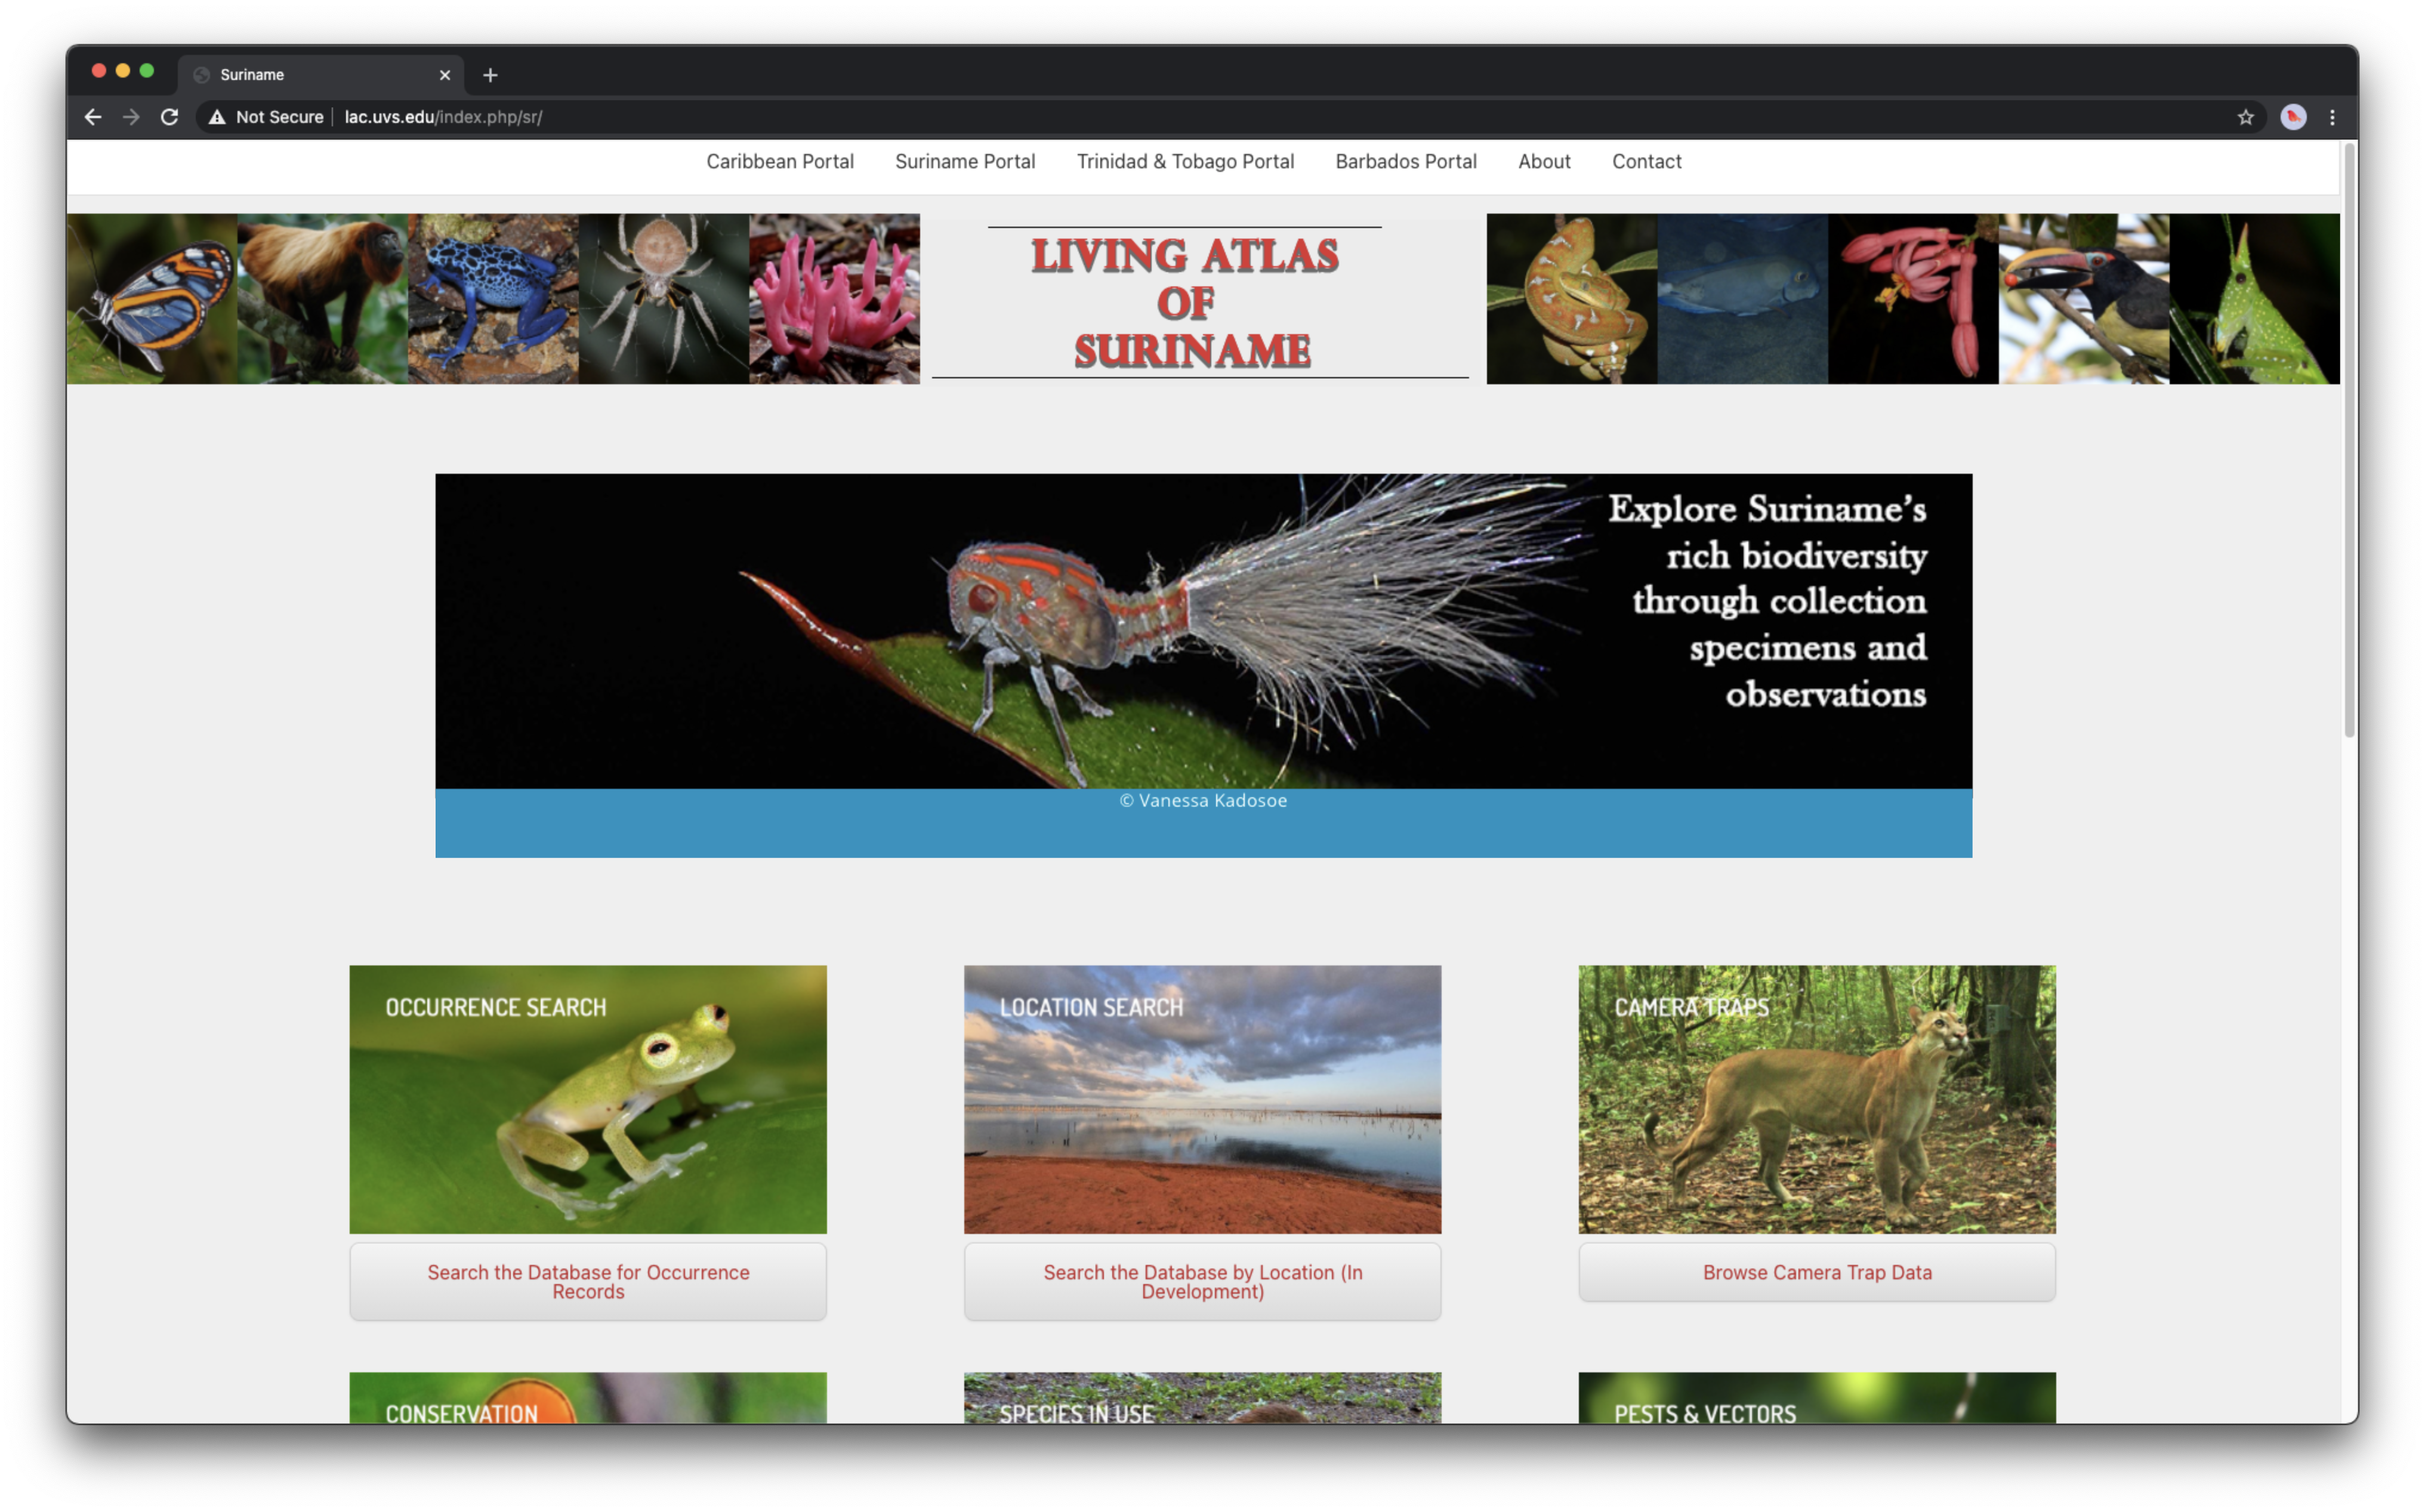2425x1512 pixels.
Task: Open the Chrome three-dot menu
Action: (2332, 116)
